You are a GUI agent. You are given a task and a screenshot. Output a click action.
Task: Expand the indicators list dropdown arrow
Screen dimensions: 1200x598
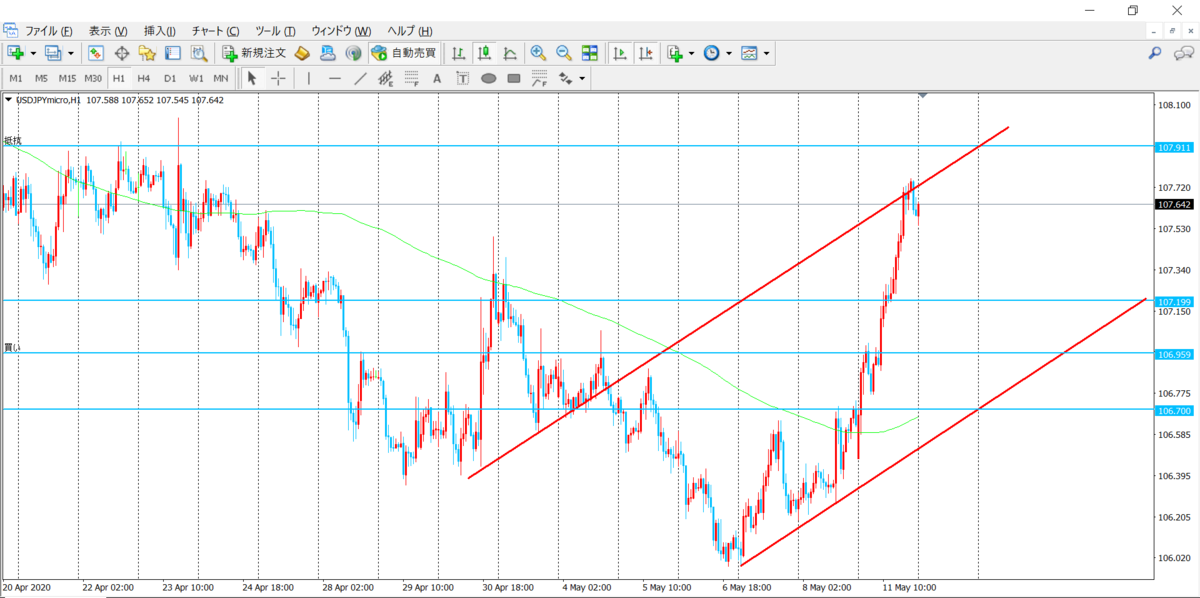pyautogui.click(x=691, y=53)
